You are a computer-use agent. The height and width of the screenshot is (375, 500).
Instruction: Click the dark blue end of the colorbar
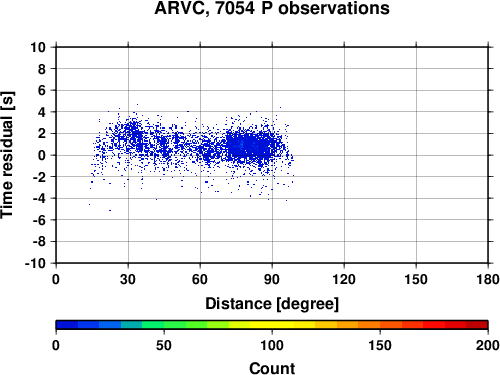[67, 325]
